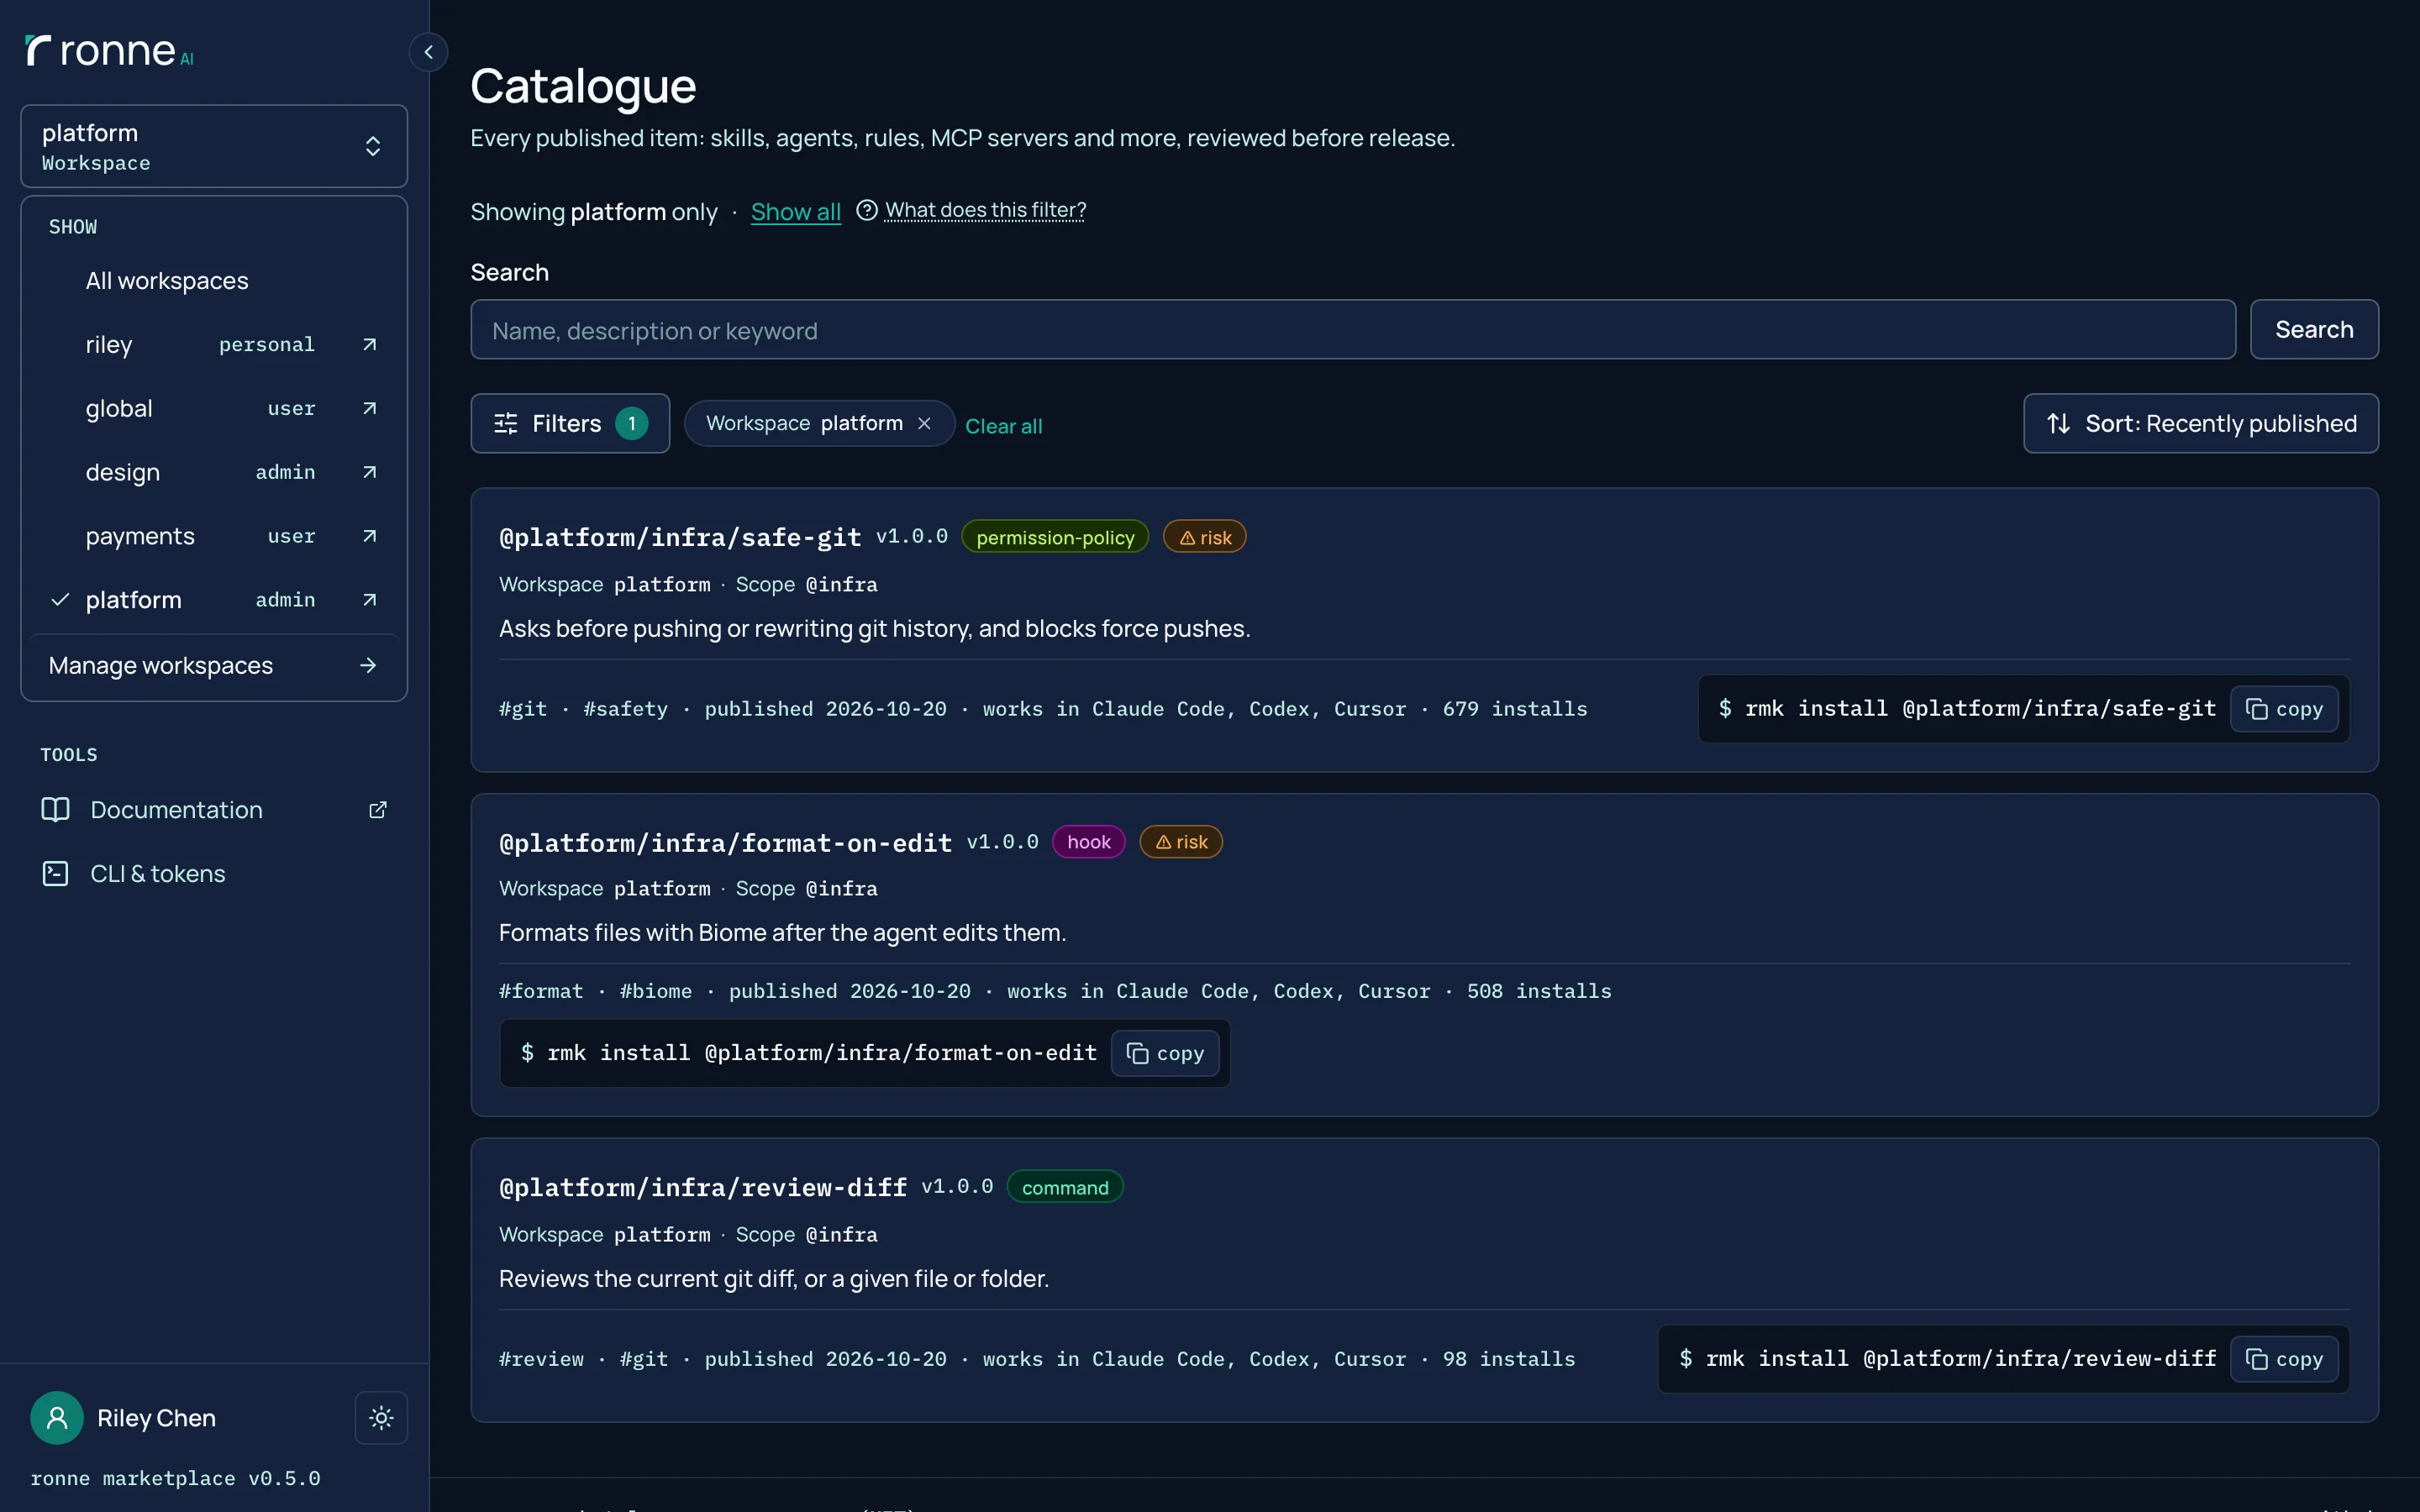
Task: Copy the format-on-edit install command
Action: pos(1165,1054)
